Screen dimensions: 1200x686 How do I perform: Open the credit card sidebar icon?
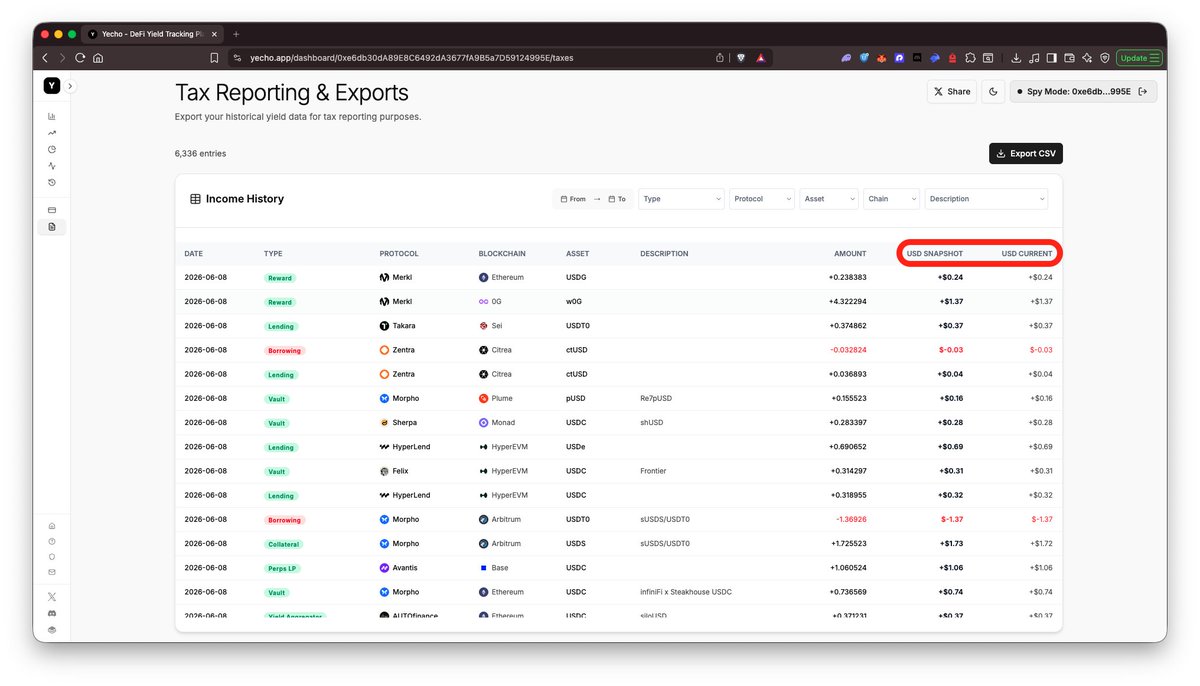click(x=52, y=210)
